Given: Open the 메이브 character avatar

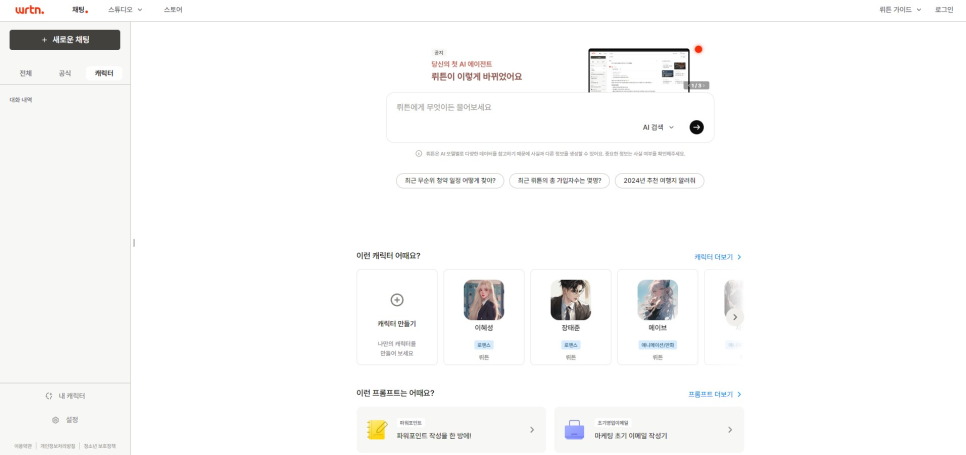Looking at the screenshot, I should click(657, 300).
